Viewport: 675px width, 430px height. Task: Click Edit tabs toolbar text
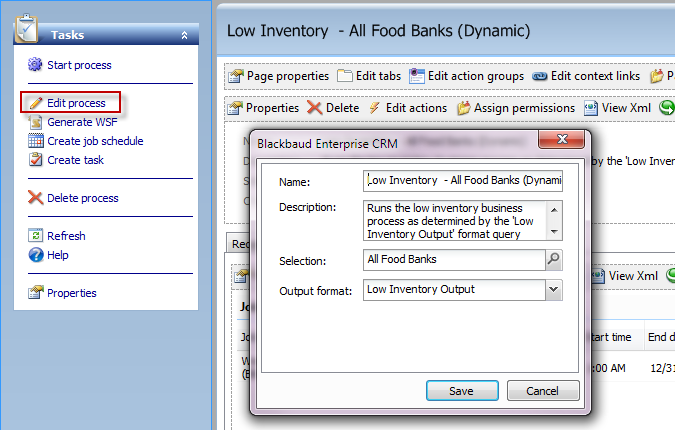tap(378, 76)
